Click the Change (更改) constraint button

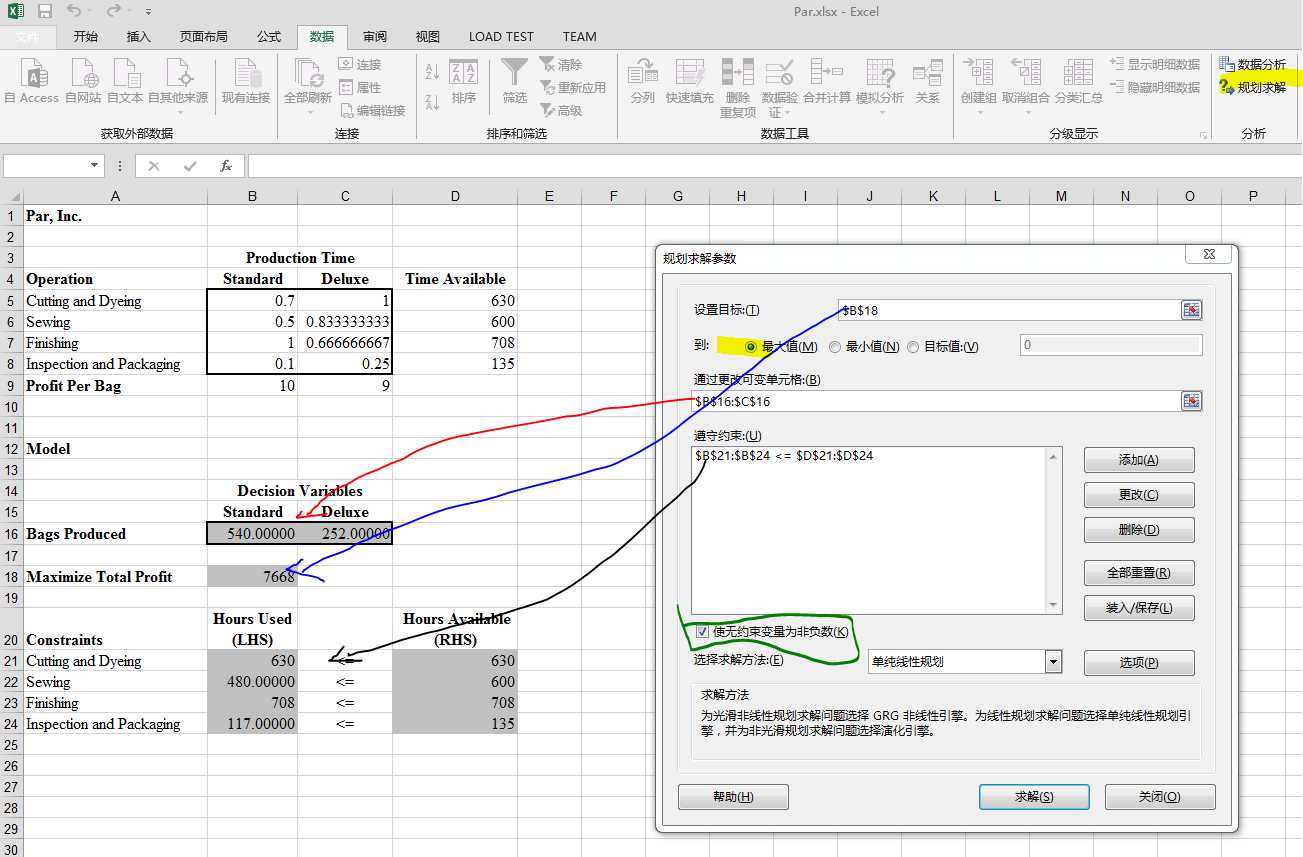tap(1139, 495)
